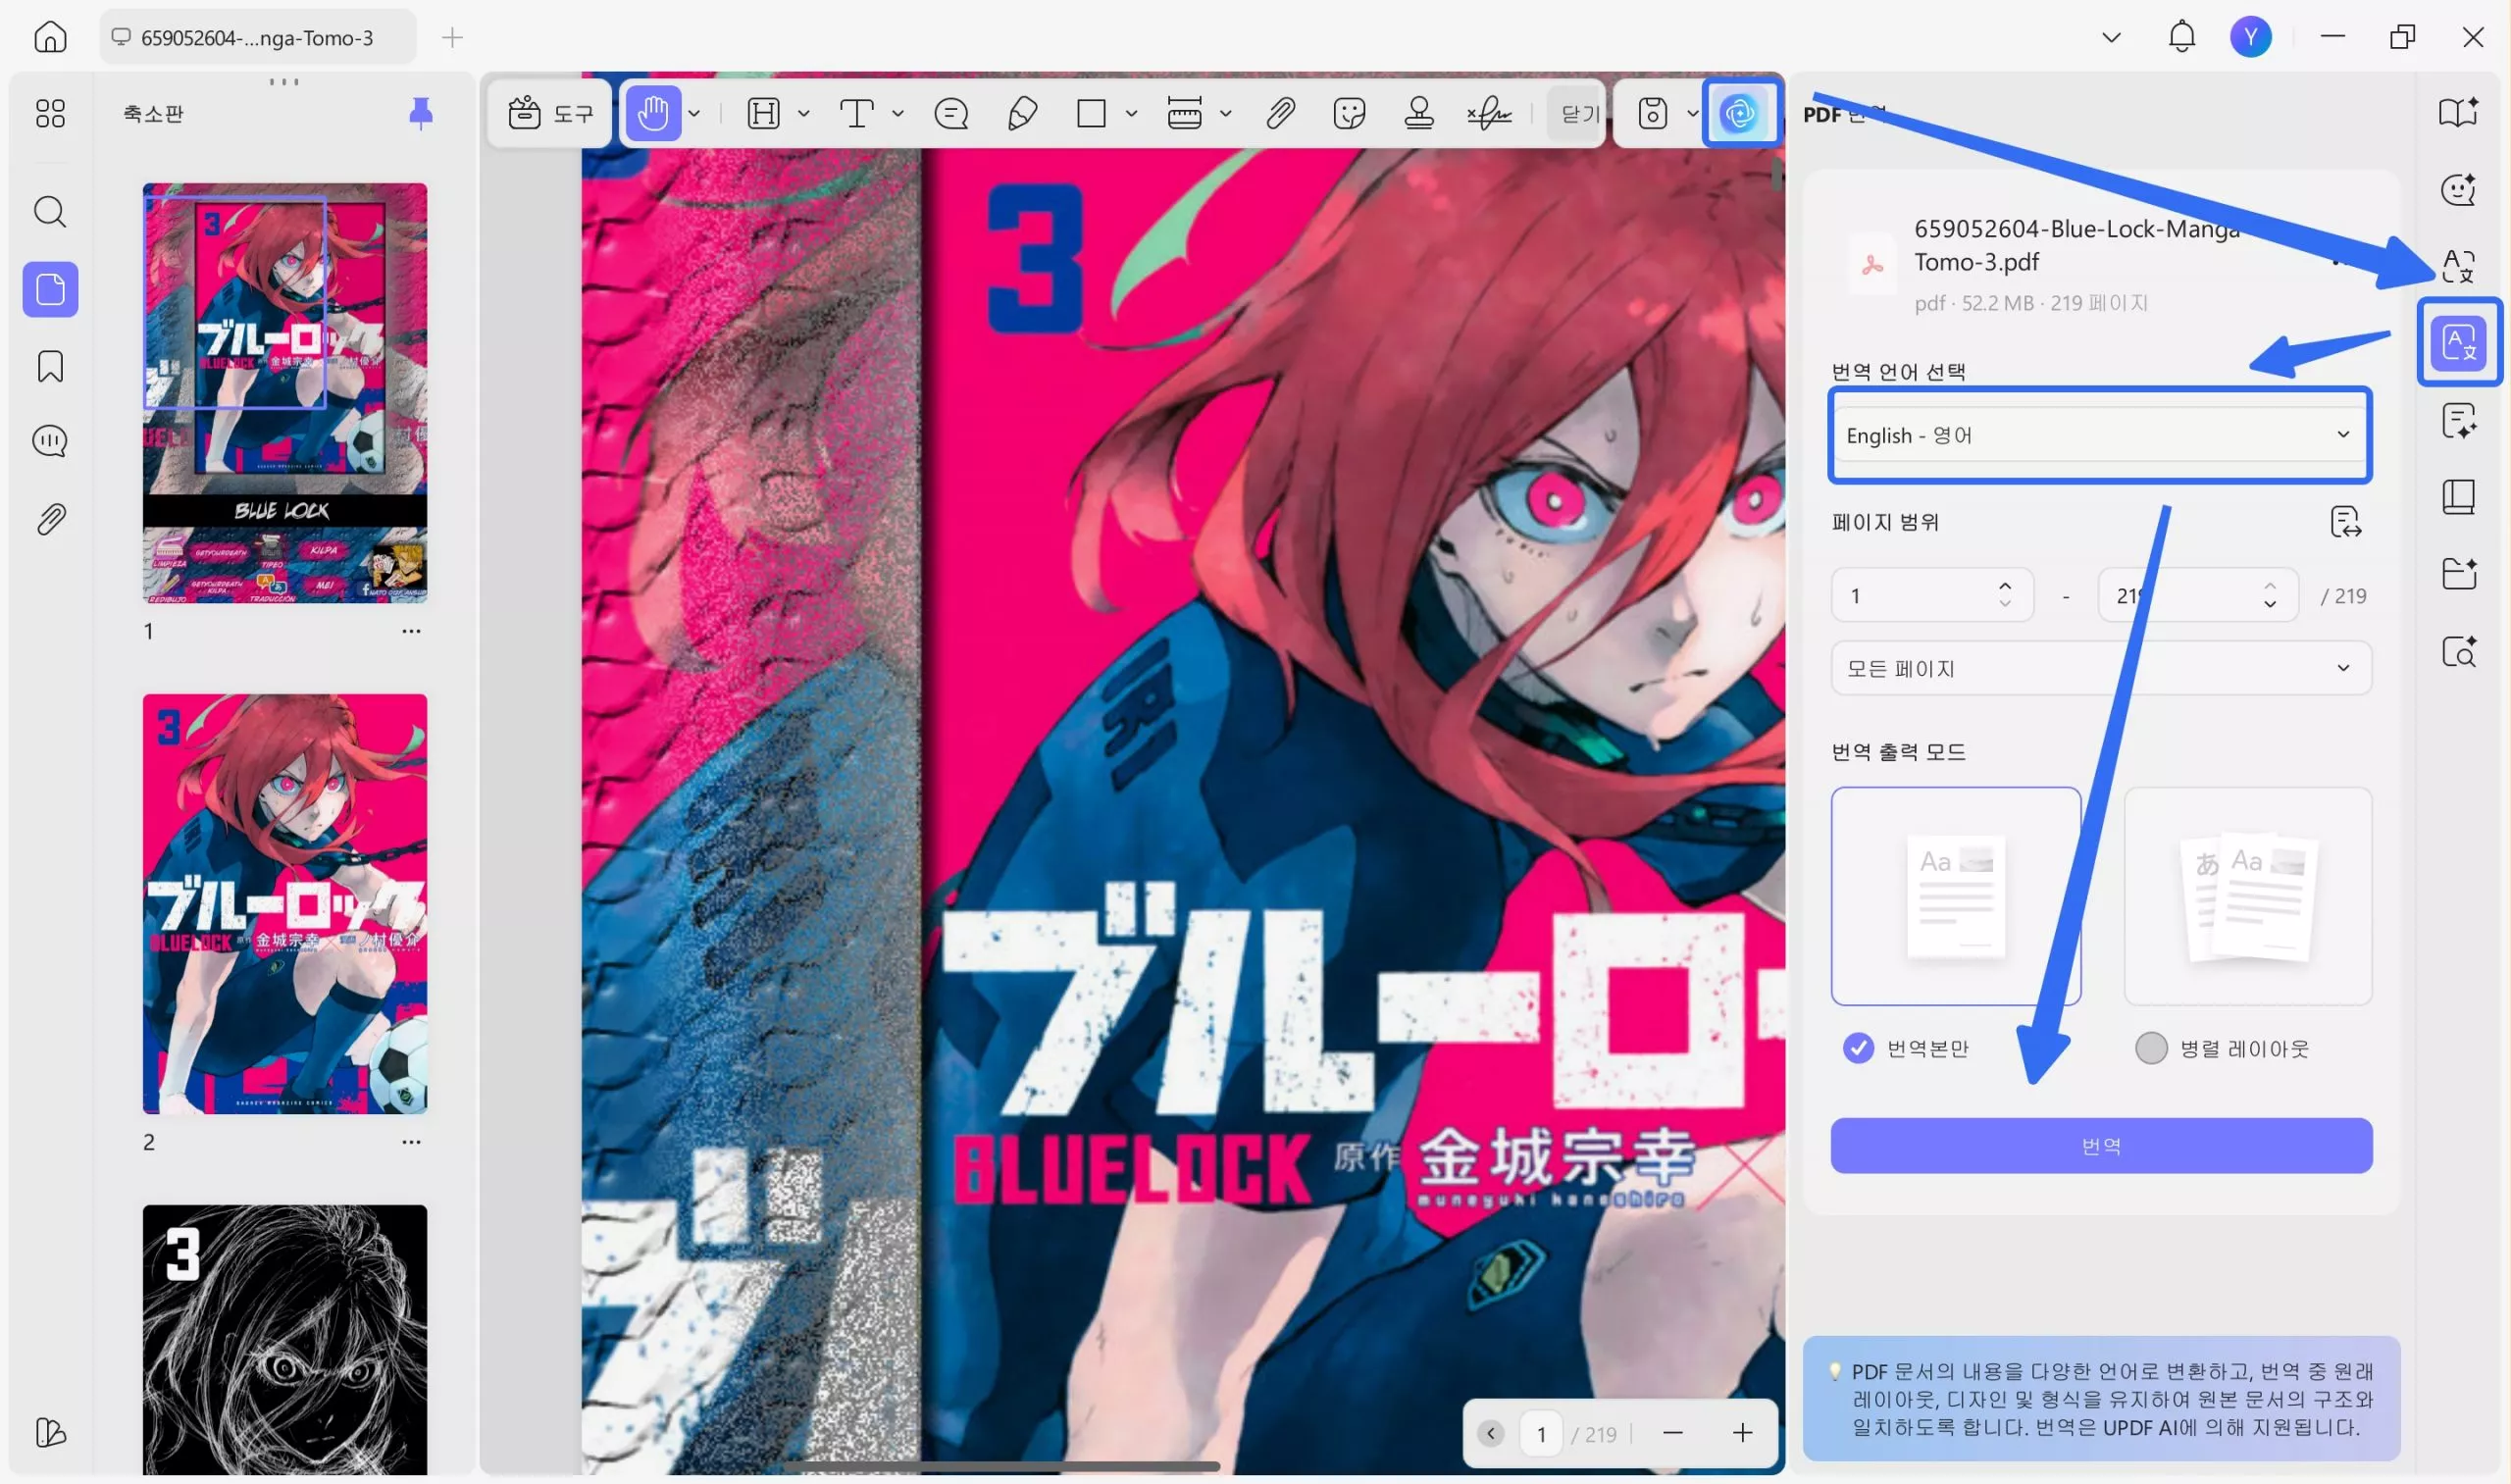Select the measurement ruler tool

click(1185, 114)
